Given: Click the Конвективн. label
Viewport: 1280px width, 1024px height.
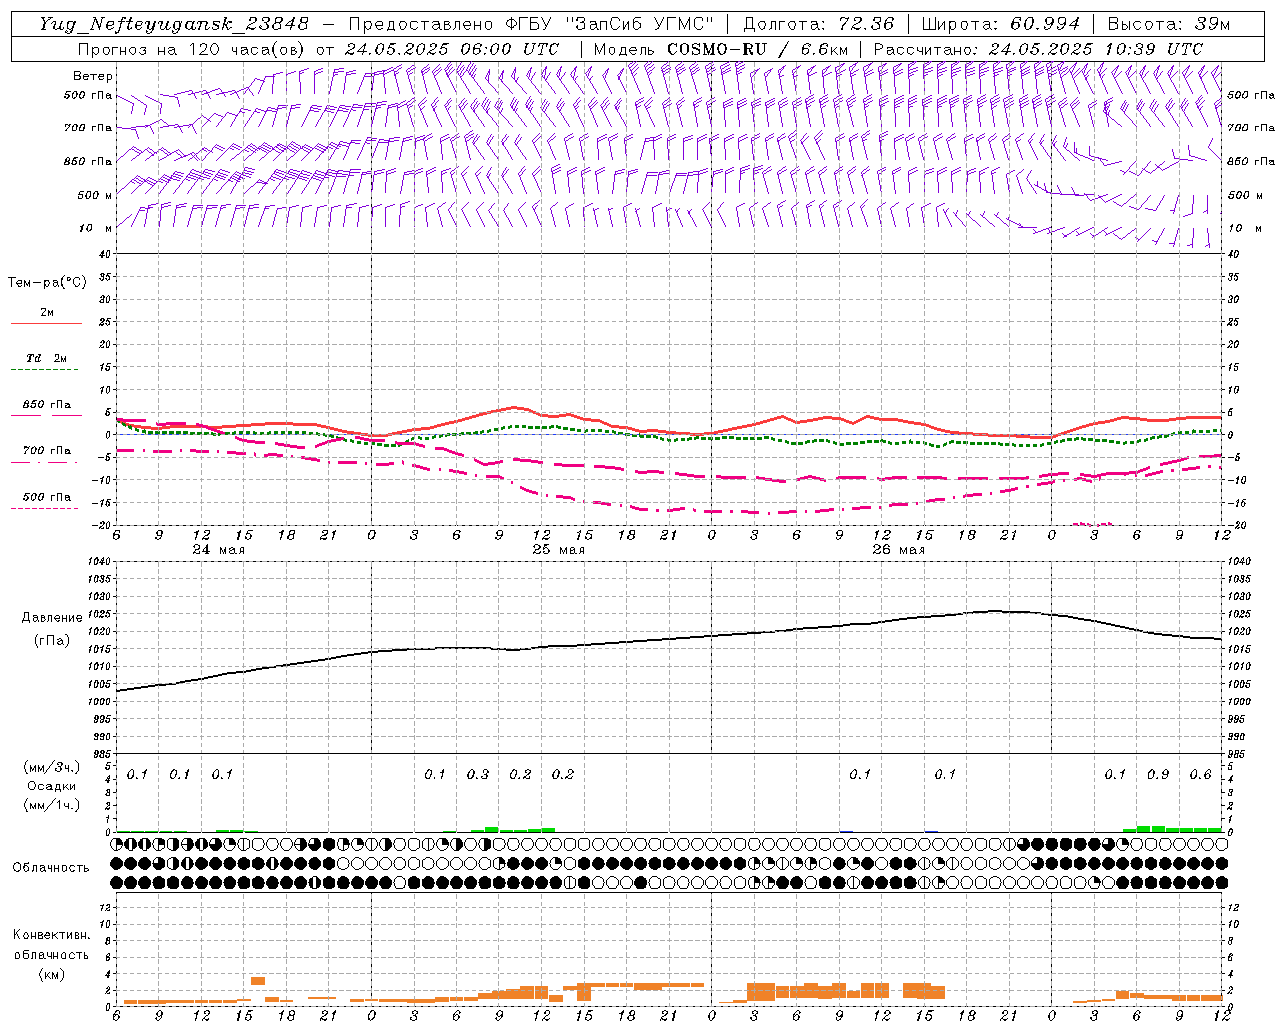Looking at the screenshot, I should point(52,935).
